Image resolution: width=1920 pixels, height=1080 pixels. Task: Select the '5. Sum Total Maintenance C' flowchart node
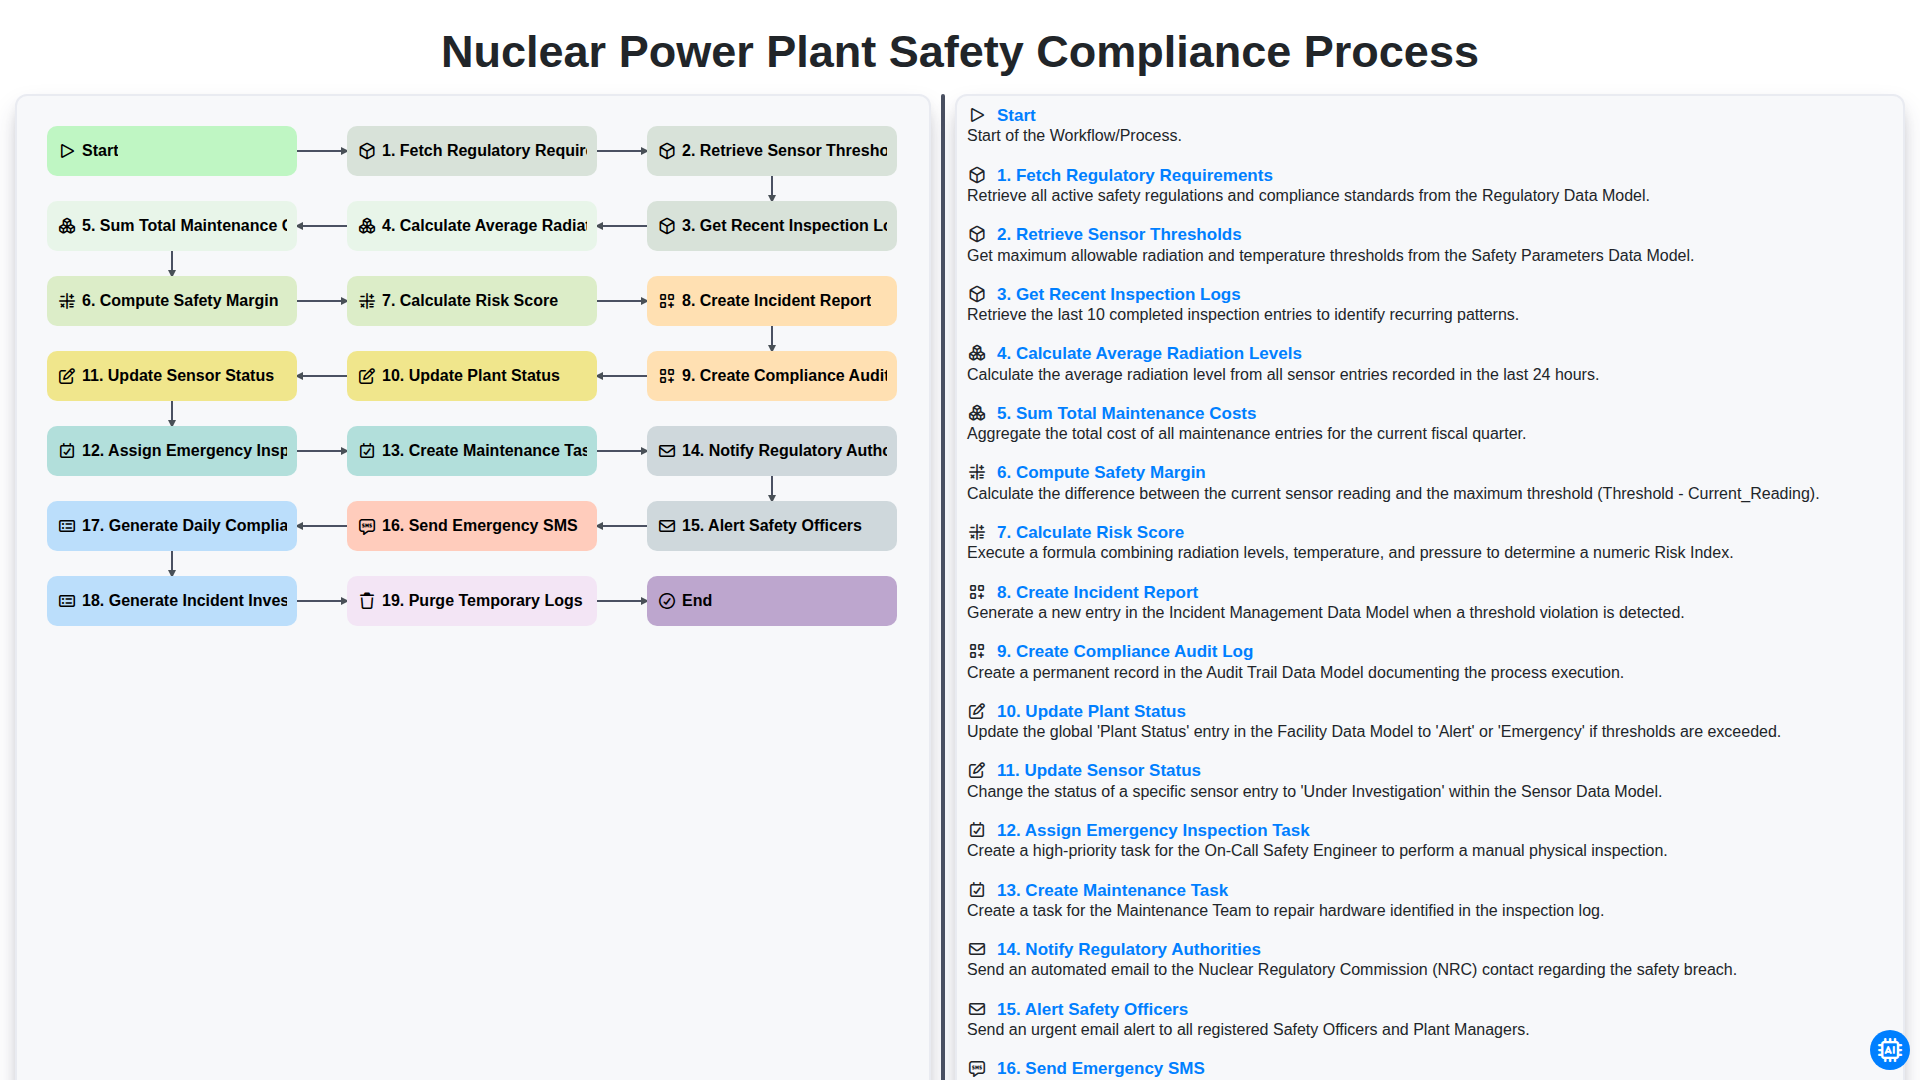click(x=172, y=226)
